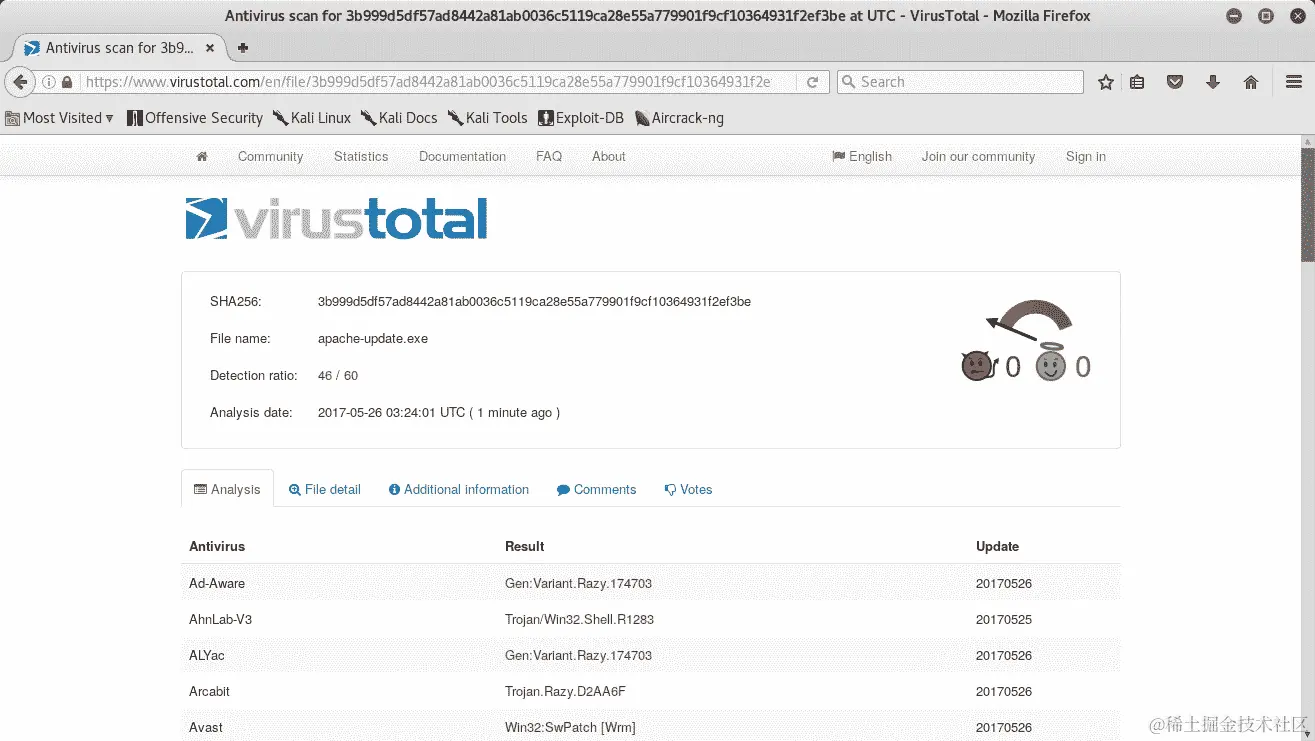1315x741 pixels.
Task: Click the ALYac antivirus row name
Action: (x=206, y=655)
